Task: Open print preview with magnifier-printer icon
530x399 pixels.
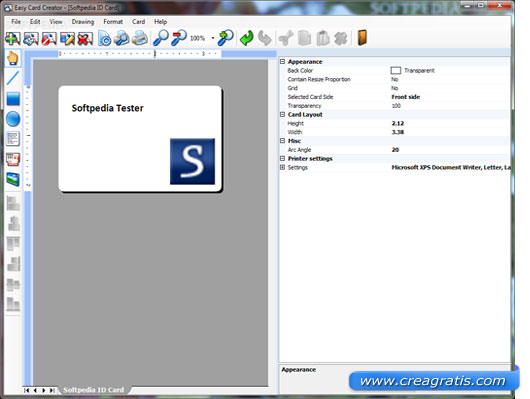Action: click(x=121, y=38)
